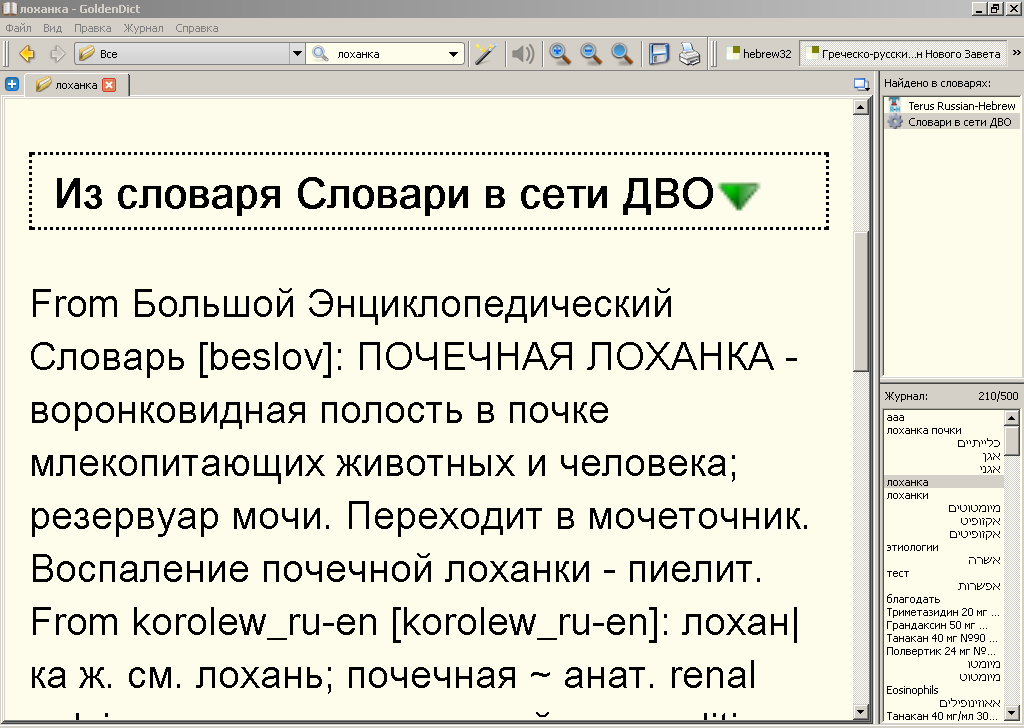This screenshot has height=728, width=1024.
Task: Click the article scrollbar's up arrow
Action: [861, 107]
